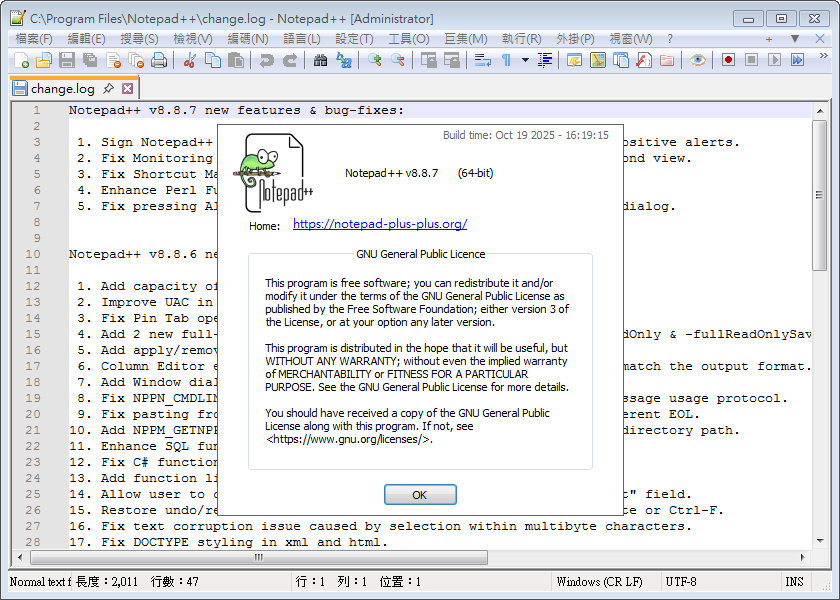840x600 pixels.
Task: Open the 檔案(F) menu
Action: pos(34,39)
